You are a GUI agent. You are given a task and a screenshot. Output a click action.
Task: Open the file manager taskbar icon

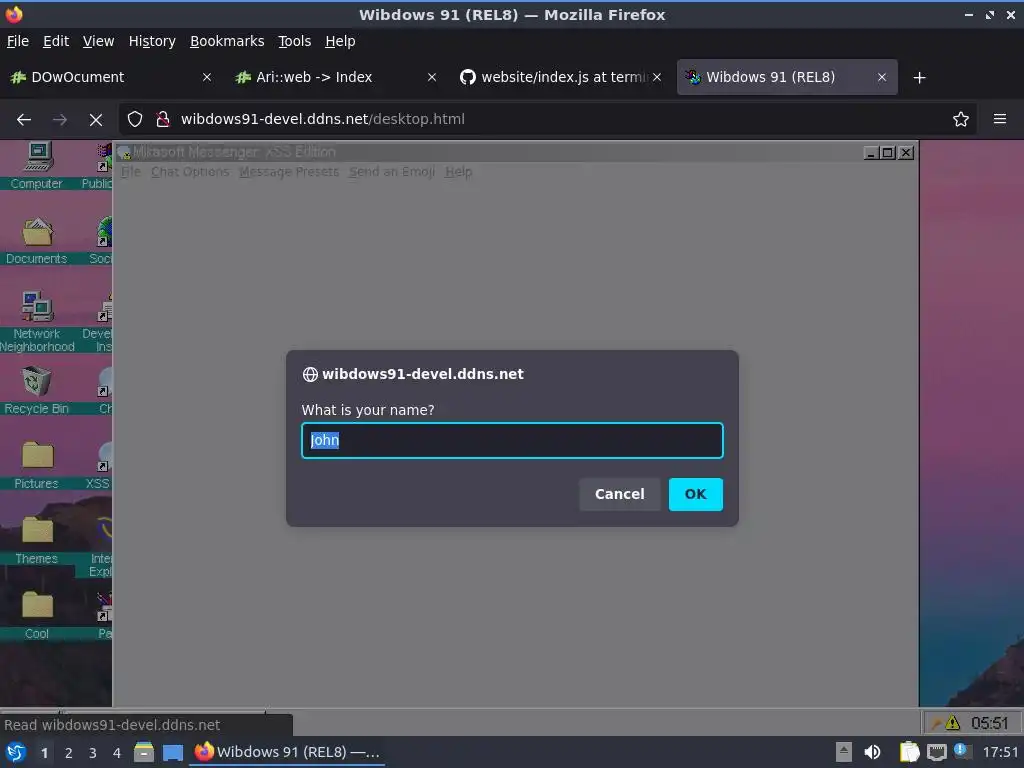pyautogui.click(x=144, y=752)
